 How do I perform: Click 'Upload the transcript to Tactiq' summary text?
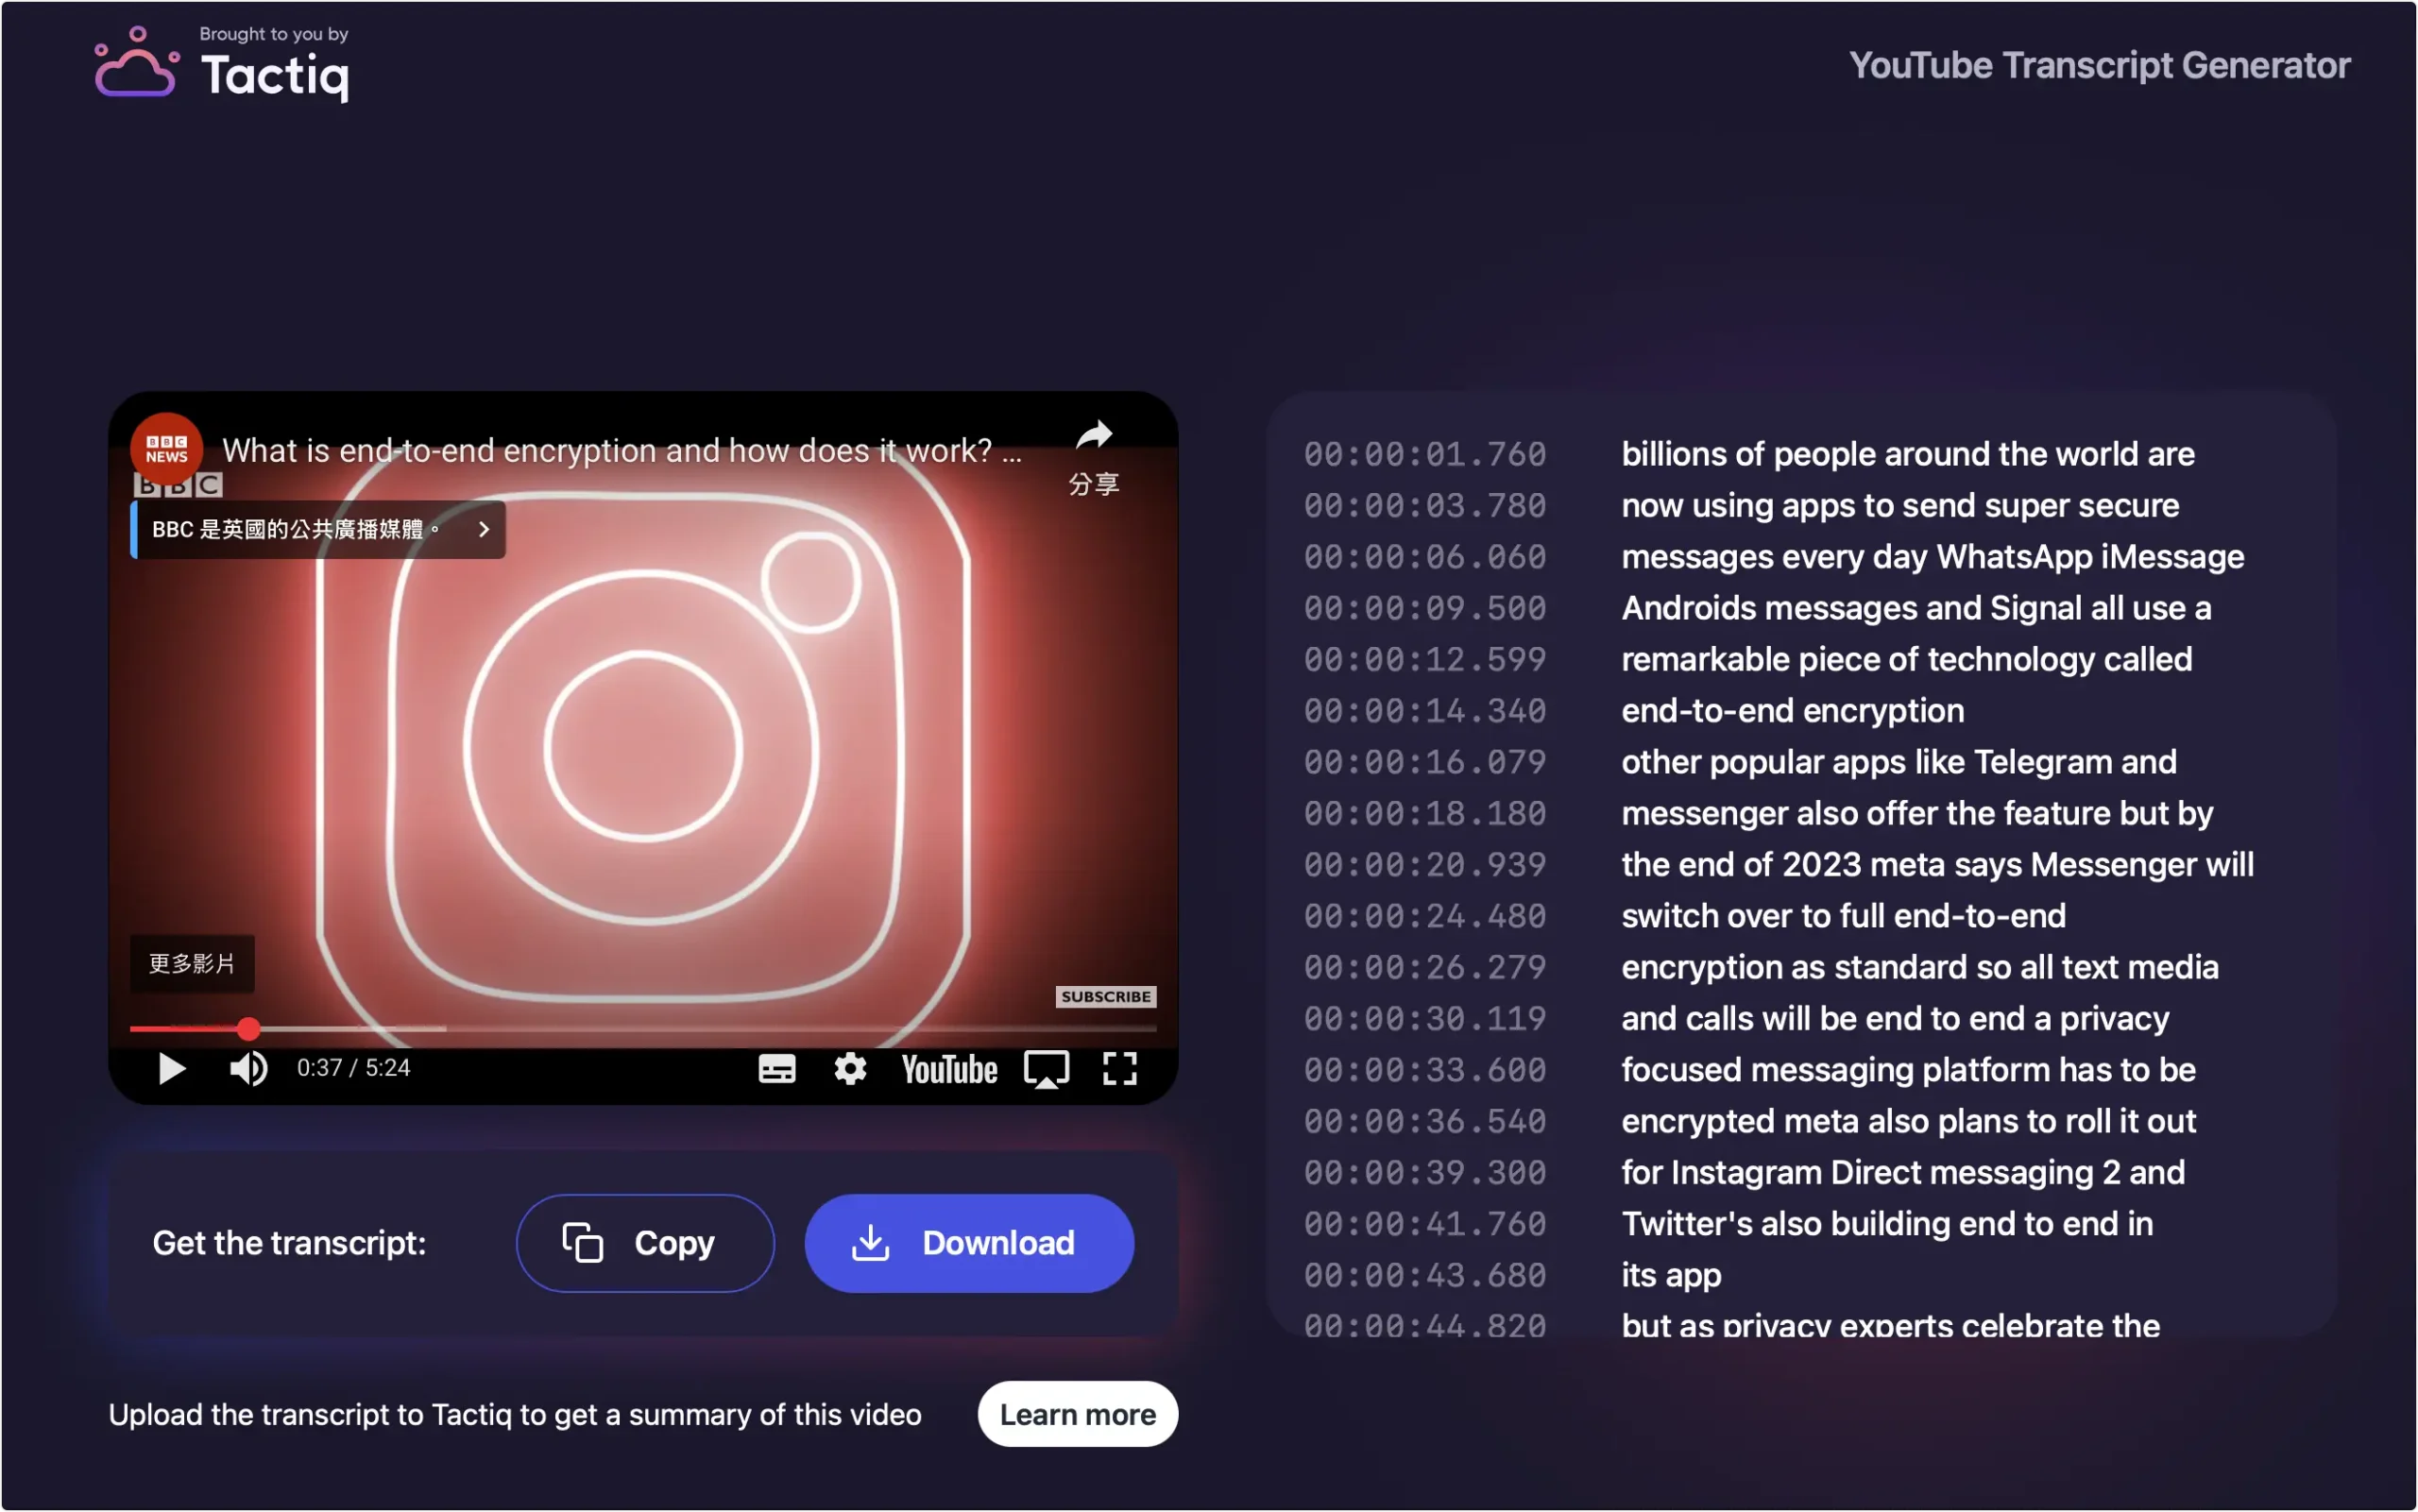click(514, 1415)
